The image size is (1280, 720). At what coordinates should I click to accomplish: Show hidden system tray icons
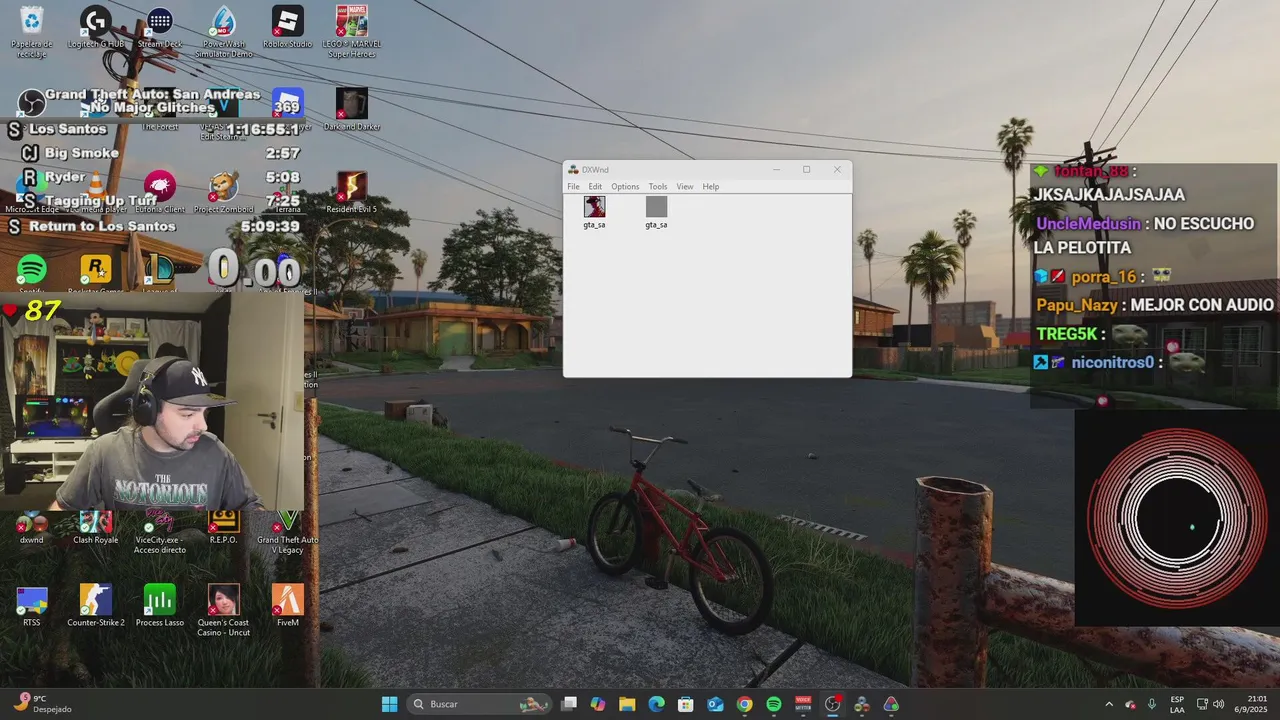coord(1108,704)
